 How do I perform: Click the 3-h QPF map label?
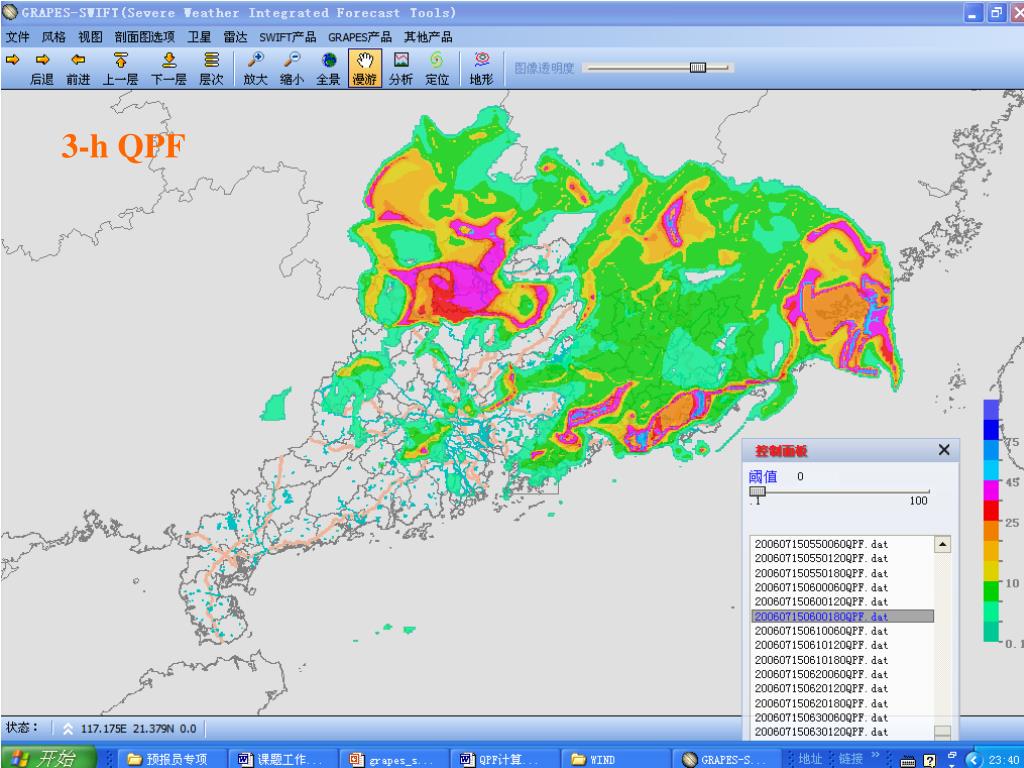[123, 146]
